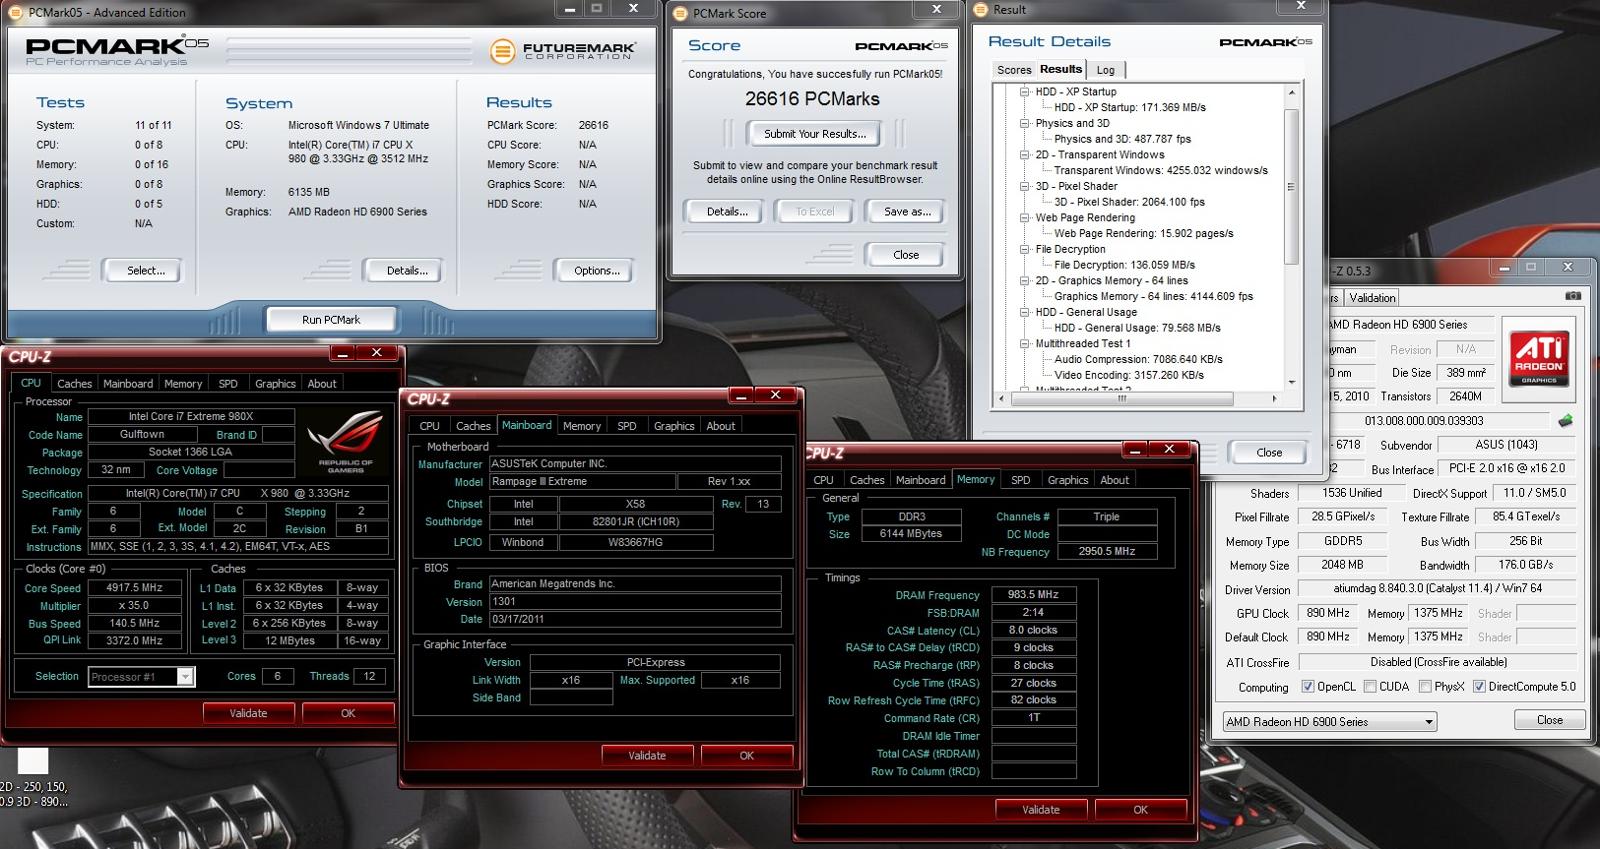Collapse the HDD - General Usage node
The image size is (1600, 849).
click(1024, 312)
